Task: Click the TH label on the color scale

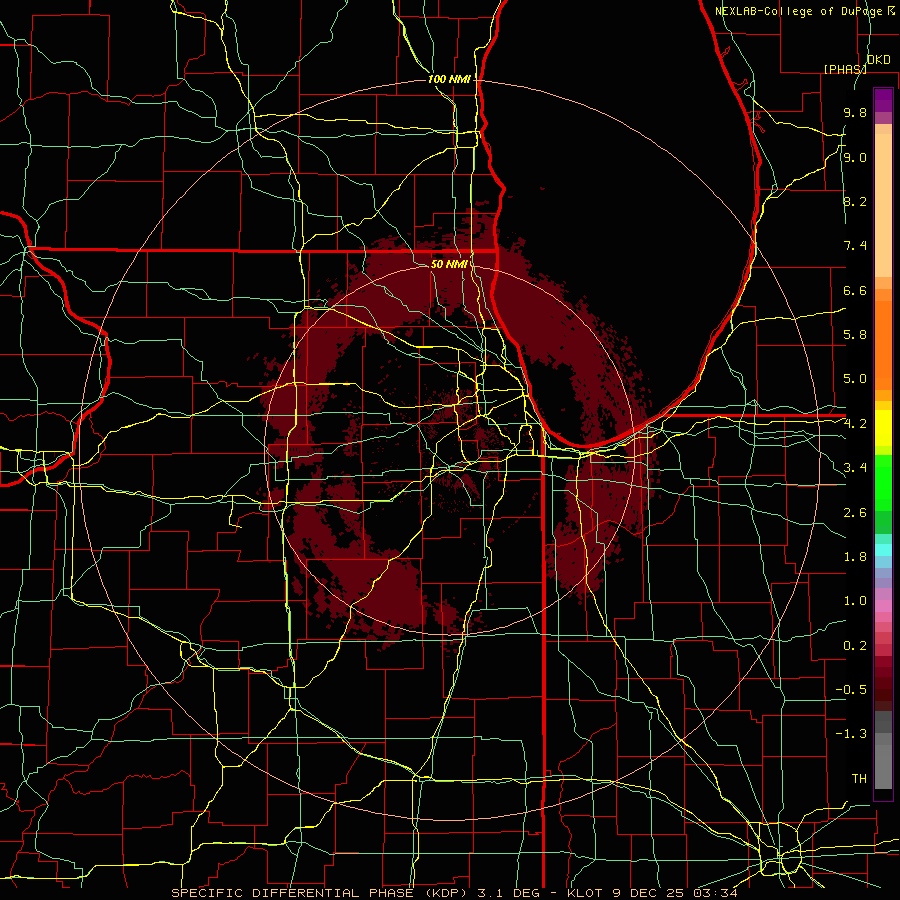Action: point(859,779)
